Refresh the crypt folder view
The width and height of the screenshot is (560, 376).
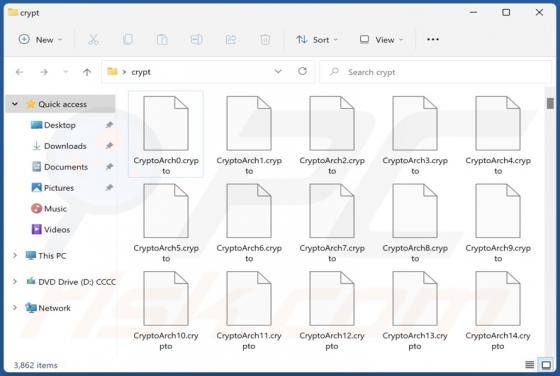[302, 71]
